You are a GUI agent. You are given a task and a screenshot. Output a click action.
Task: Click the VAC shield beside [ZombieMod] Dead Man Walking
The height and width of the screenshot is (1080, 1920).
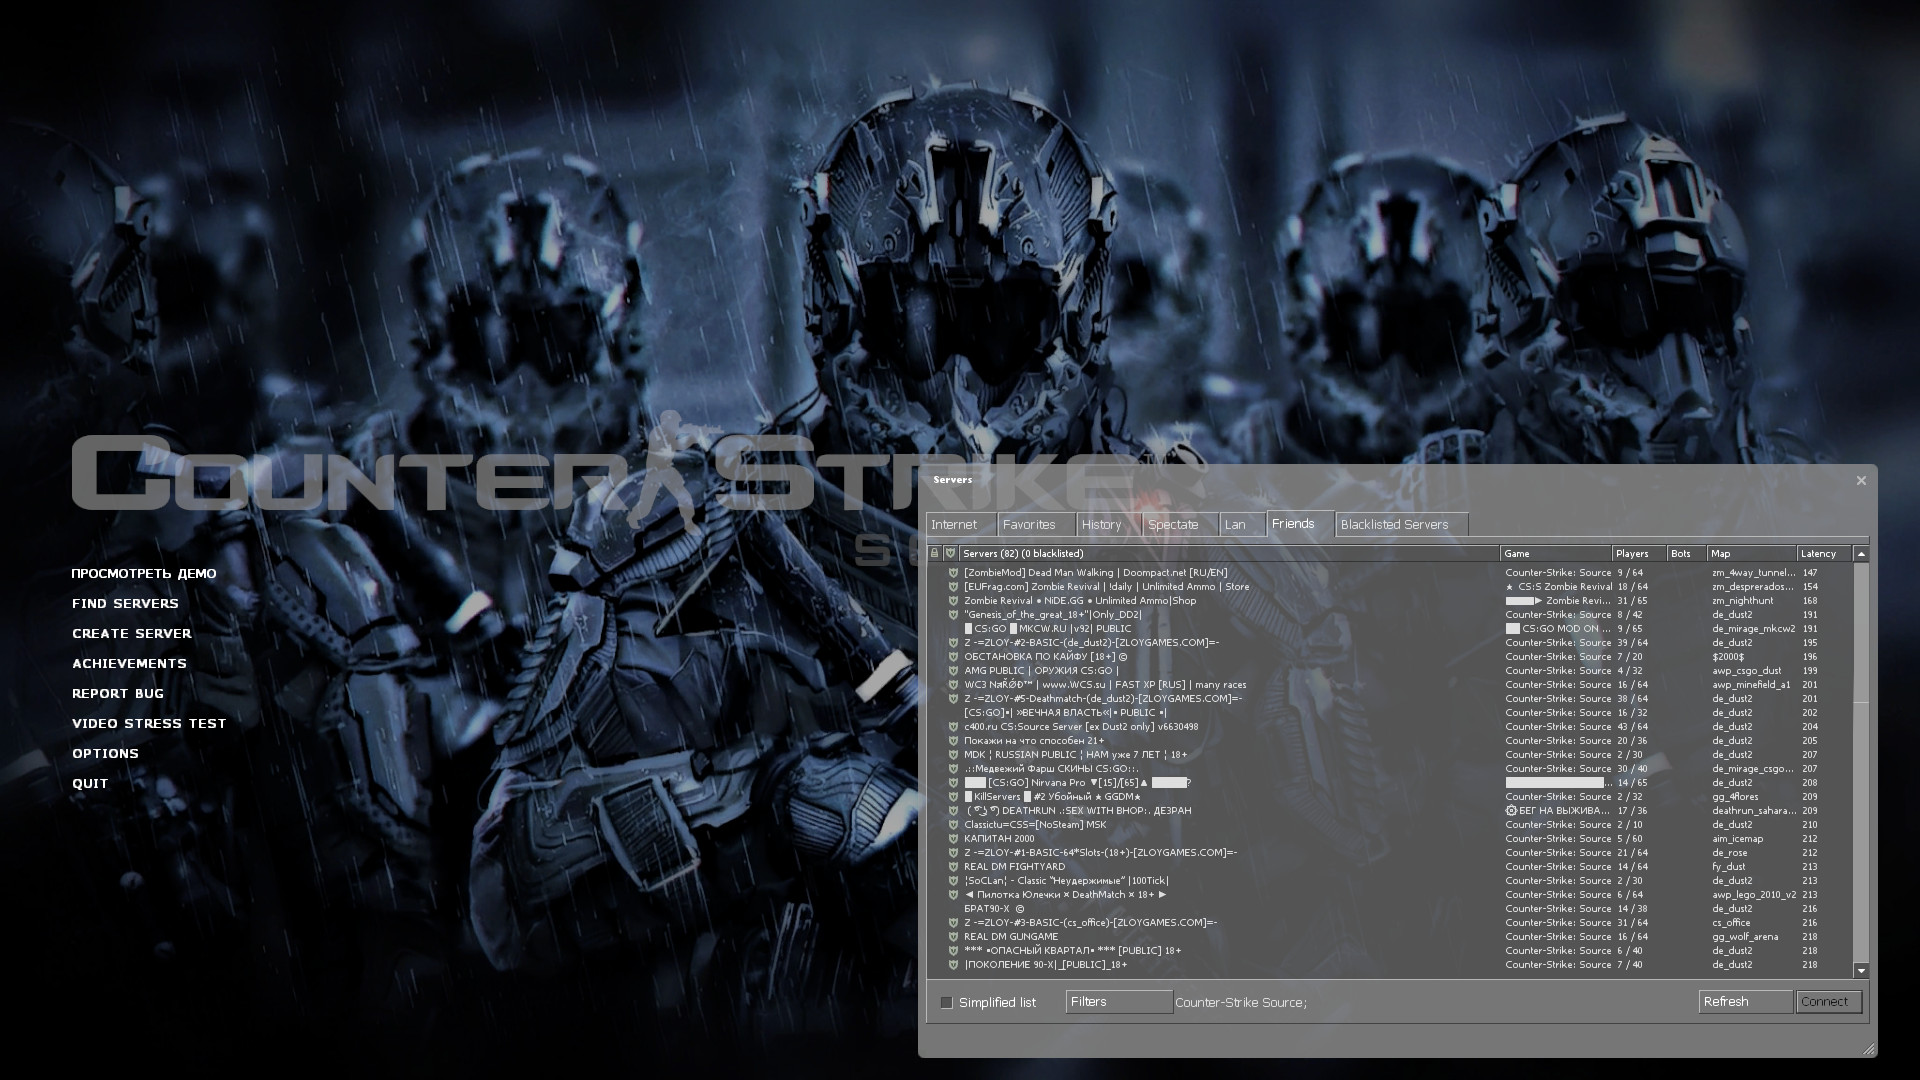(952, 572)
